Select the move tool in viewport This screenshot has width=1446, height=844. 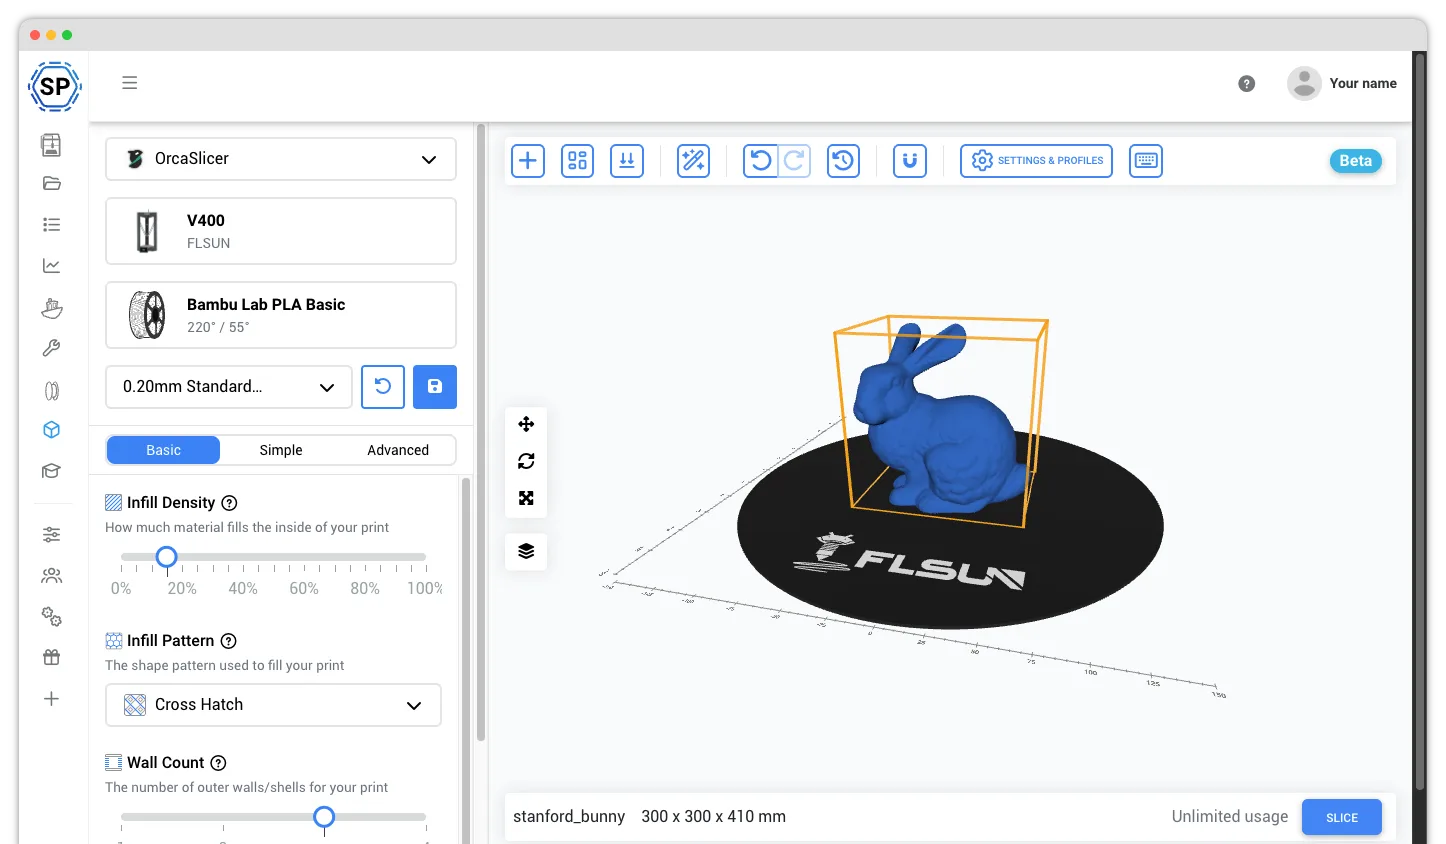(526, 424)
